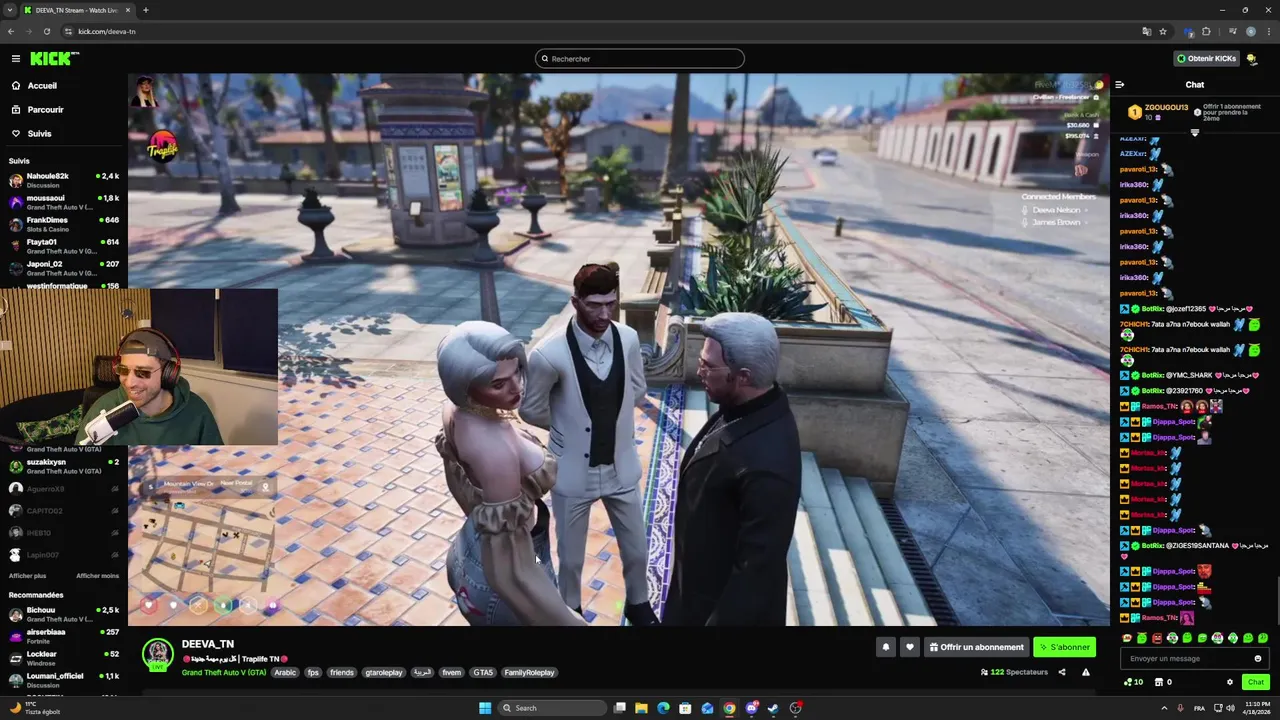The width and height of the screenshot is (1280, 720).
Task: Select the FamilyRoleplay tag
Action: click(x=529, y=673)
